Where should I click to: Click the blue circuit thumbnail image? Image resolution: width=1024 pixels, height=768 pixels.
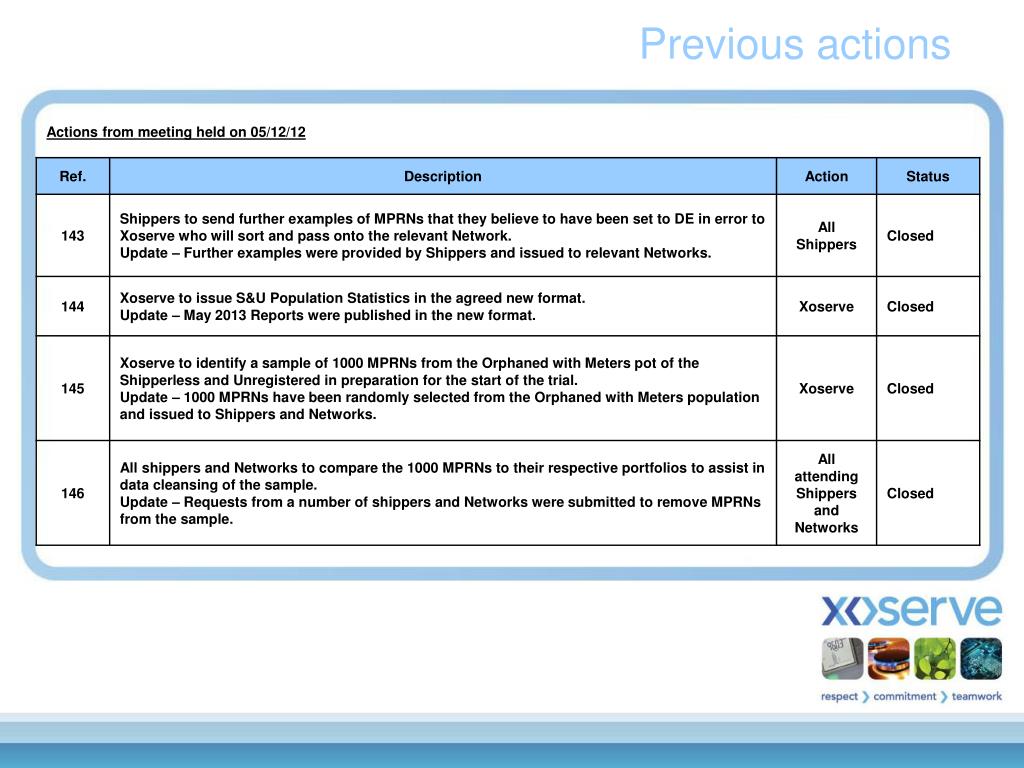tap(981, 658)
